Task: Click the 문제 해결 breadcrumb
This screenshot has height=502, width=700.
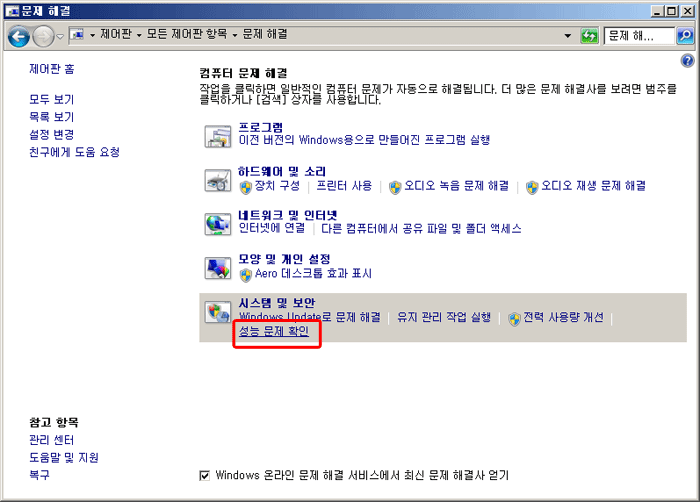Action: [x=265, y=34]
